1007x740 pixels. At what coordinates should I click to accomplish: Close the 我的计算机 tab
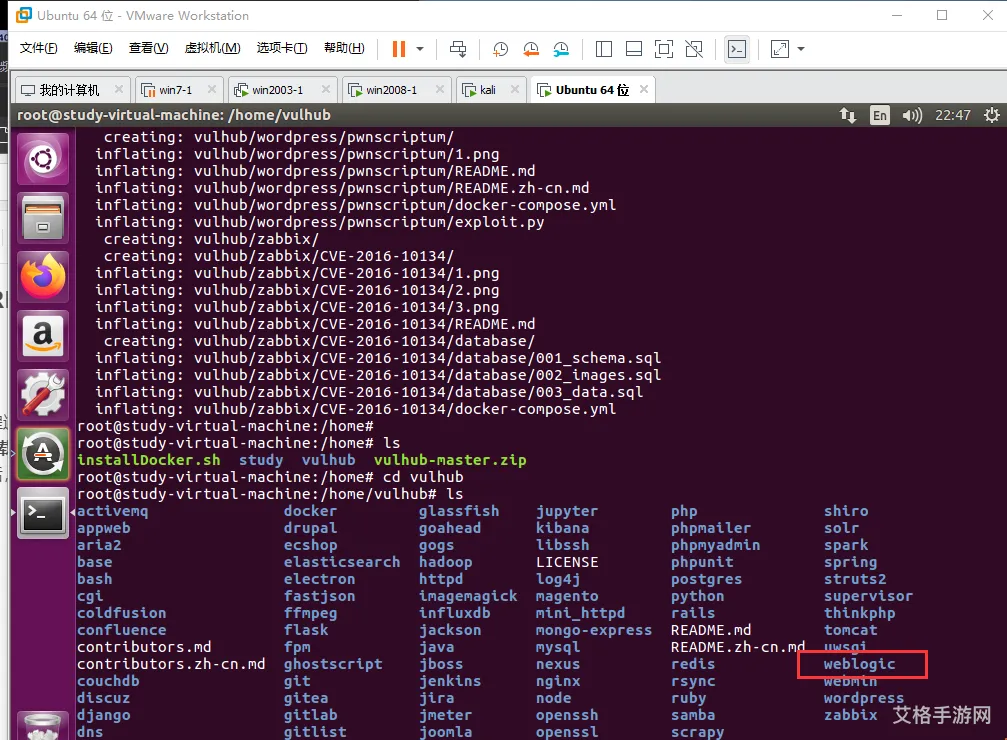pyautogui.click(x=118, y=89)
